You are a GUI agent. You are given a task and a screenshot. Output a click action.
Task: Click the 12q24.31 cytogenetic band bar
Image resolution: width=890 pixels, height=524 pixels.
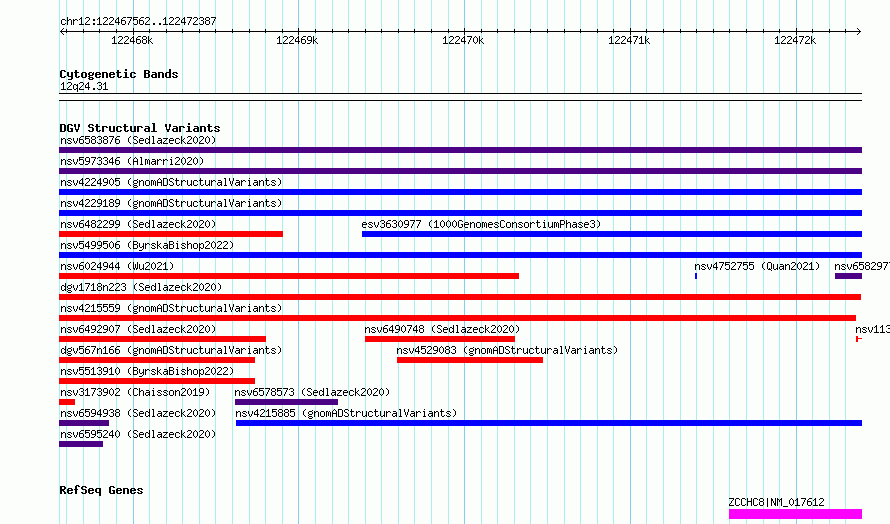460,97
